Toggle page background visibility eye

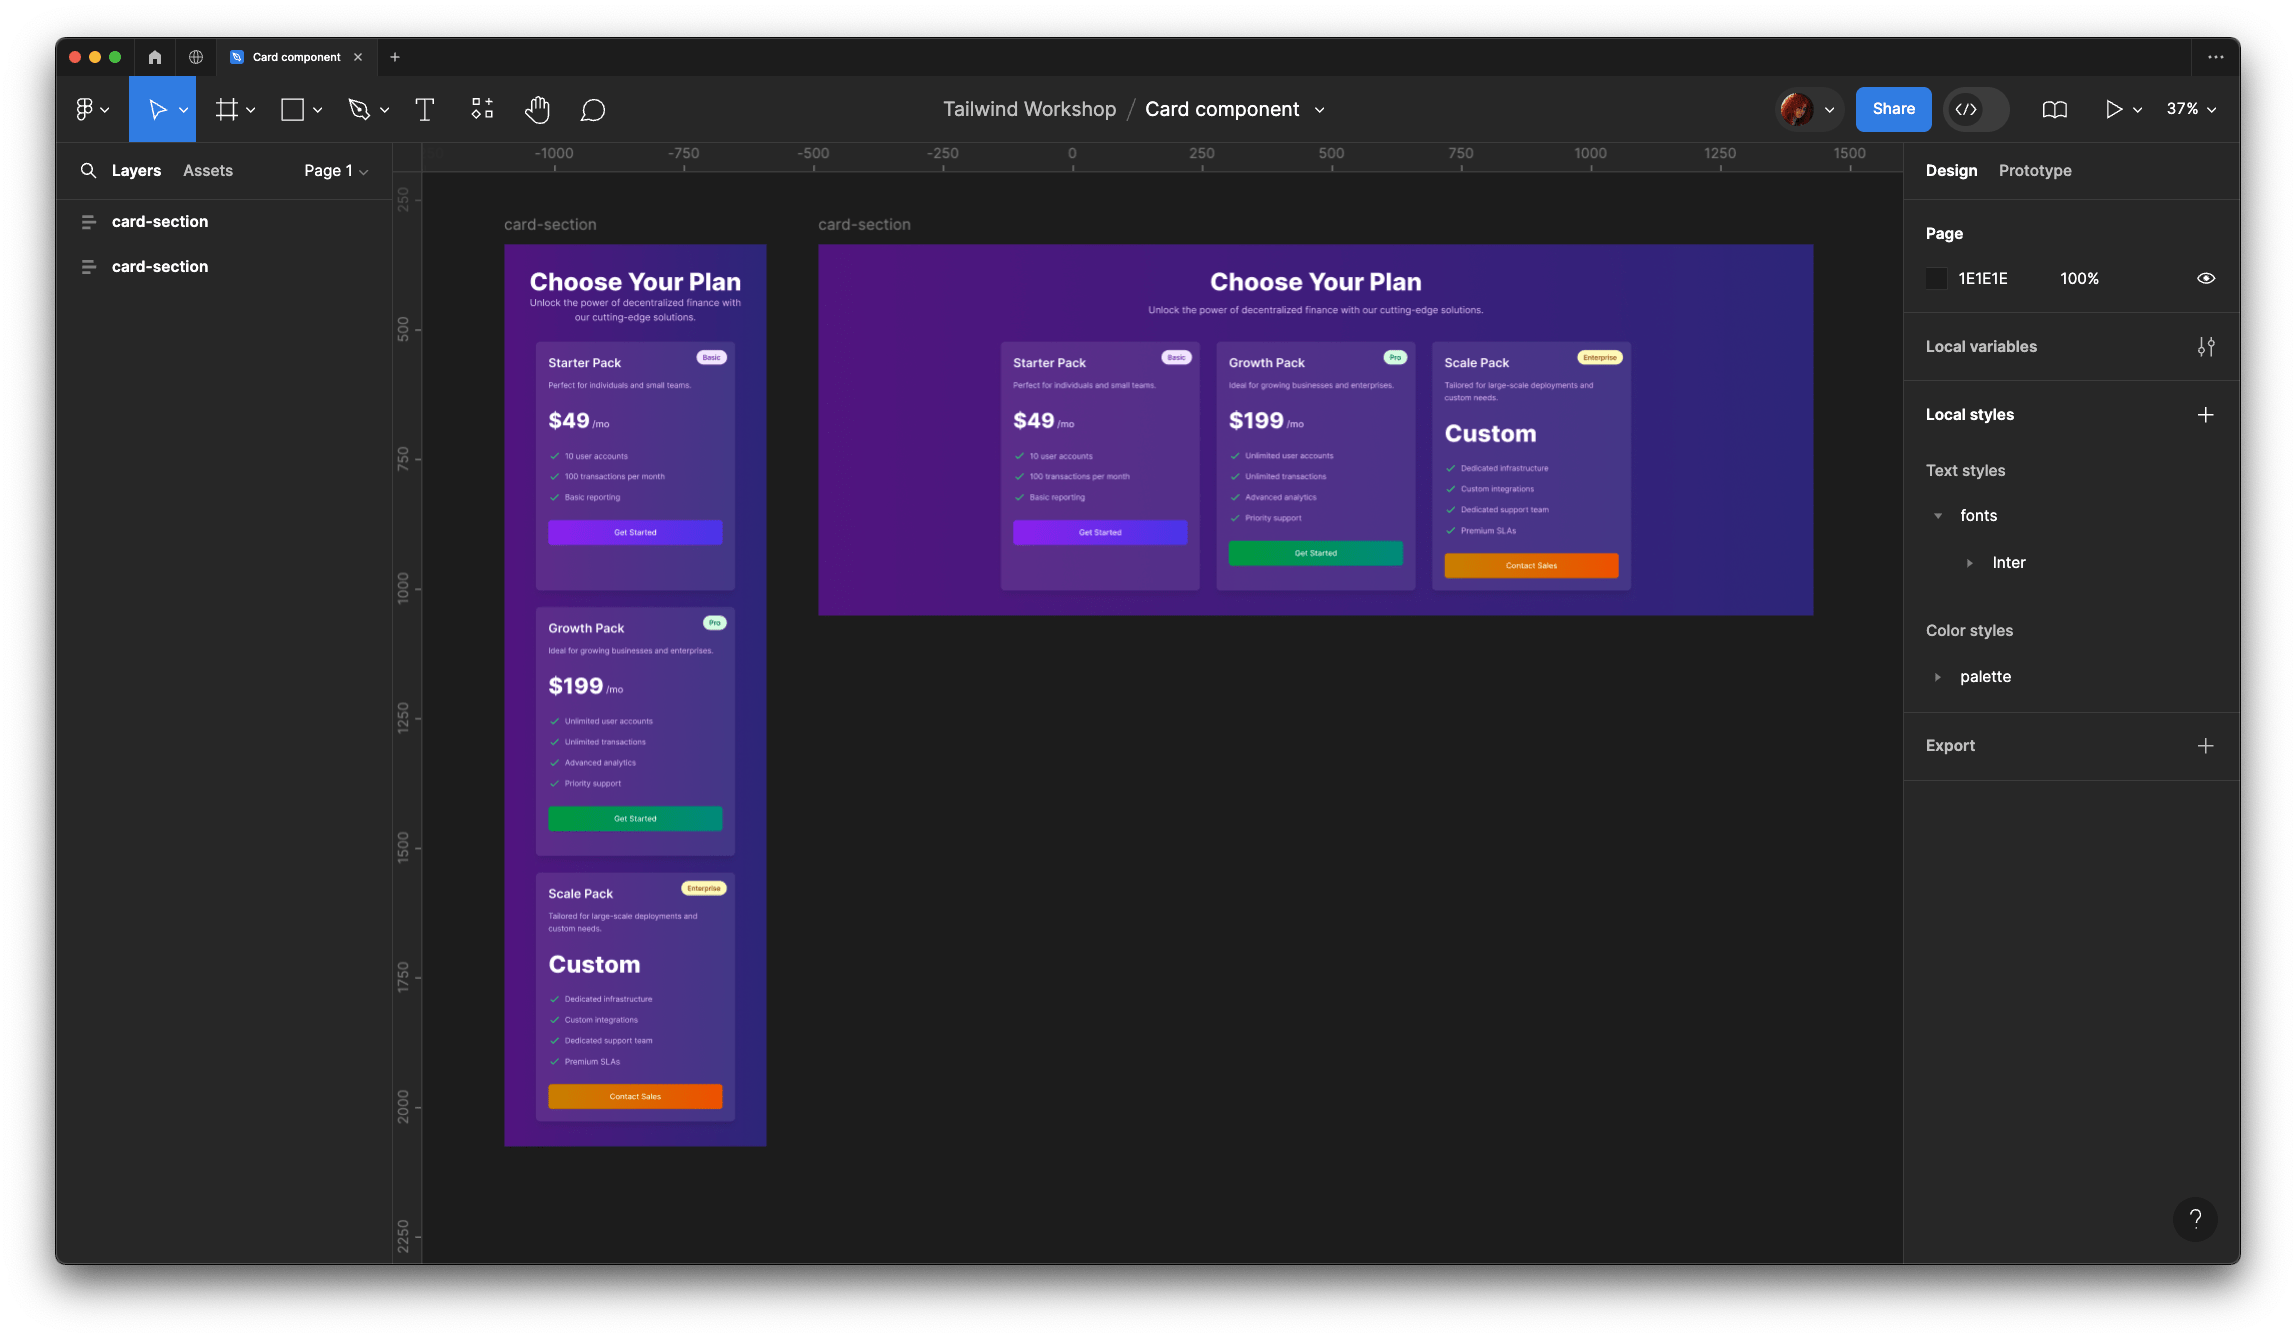tap(2206, 279)
